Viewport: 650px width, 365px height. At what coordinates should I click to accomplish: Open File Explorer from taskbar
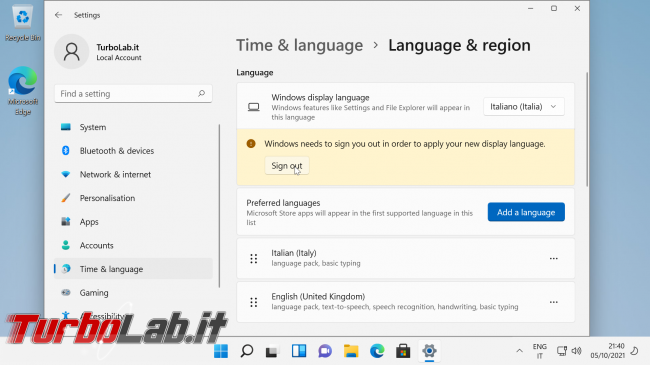[x=351, y=351]
